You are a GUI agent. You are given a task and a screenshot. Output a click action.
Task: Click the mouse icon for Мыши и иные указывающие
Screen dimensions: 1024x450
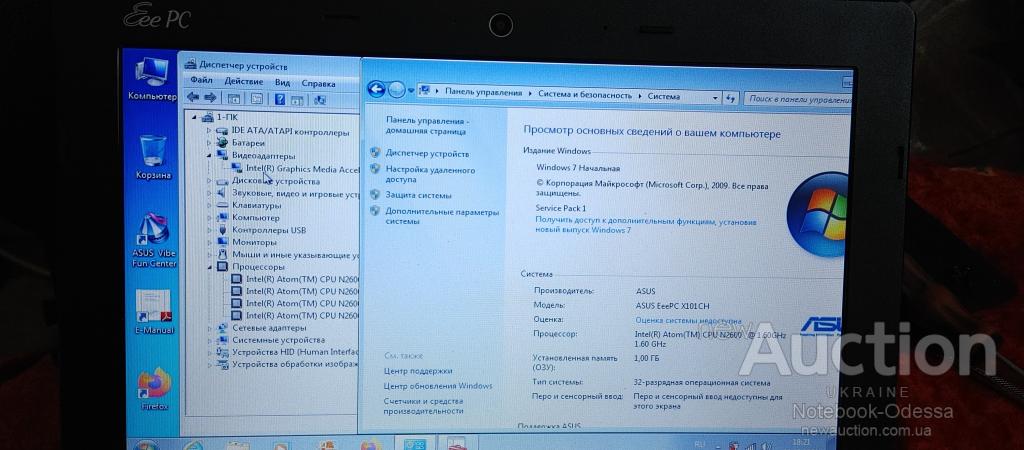coord(222,255)
